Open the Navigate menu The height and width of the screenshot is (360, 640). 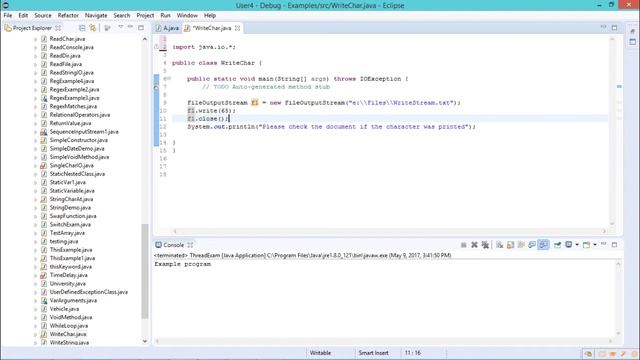[x=96, y=15]
